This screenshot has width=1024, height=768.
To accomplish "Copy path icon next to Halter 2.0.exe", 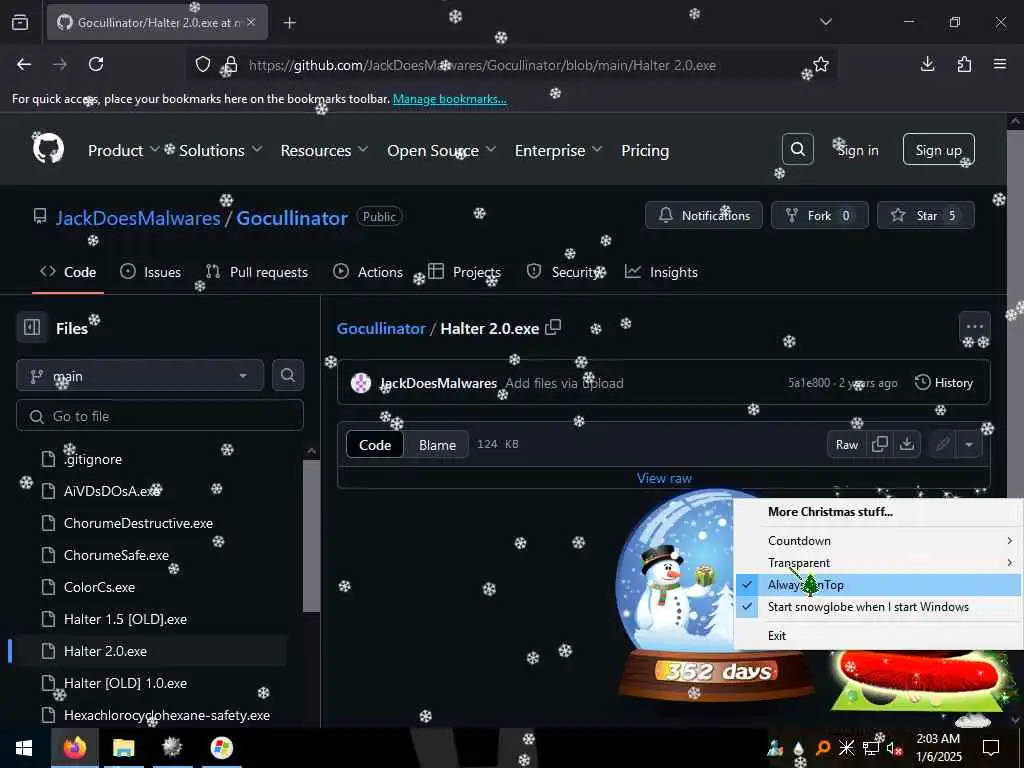I will (553, 327).
